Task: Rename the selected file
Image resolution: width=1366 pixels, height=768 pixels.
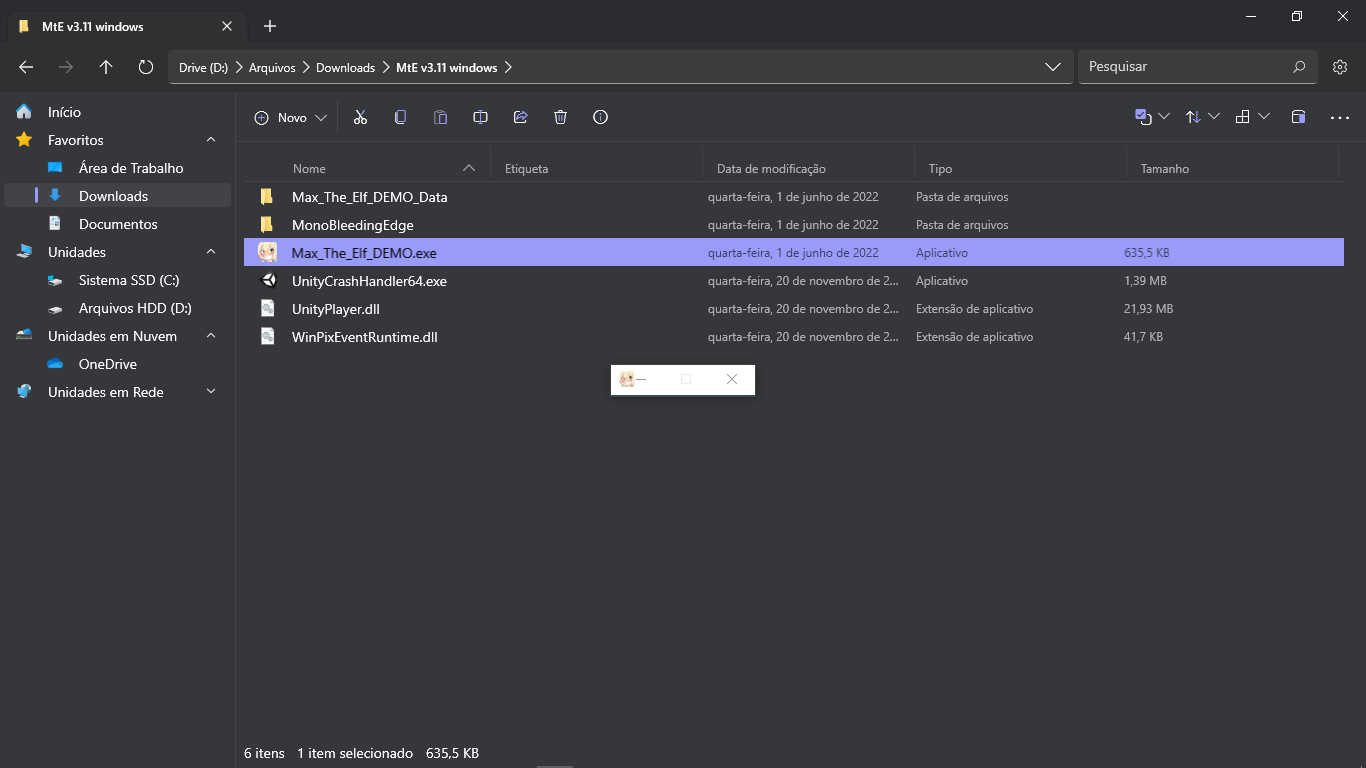Action: pyautogui.click(x=480, y=117)
